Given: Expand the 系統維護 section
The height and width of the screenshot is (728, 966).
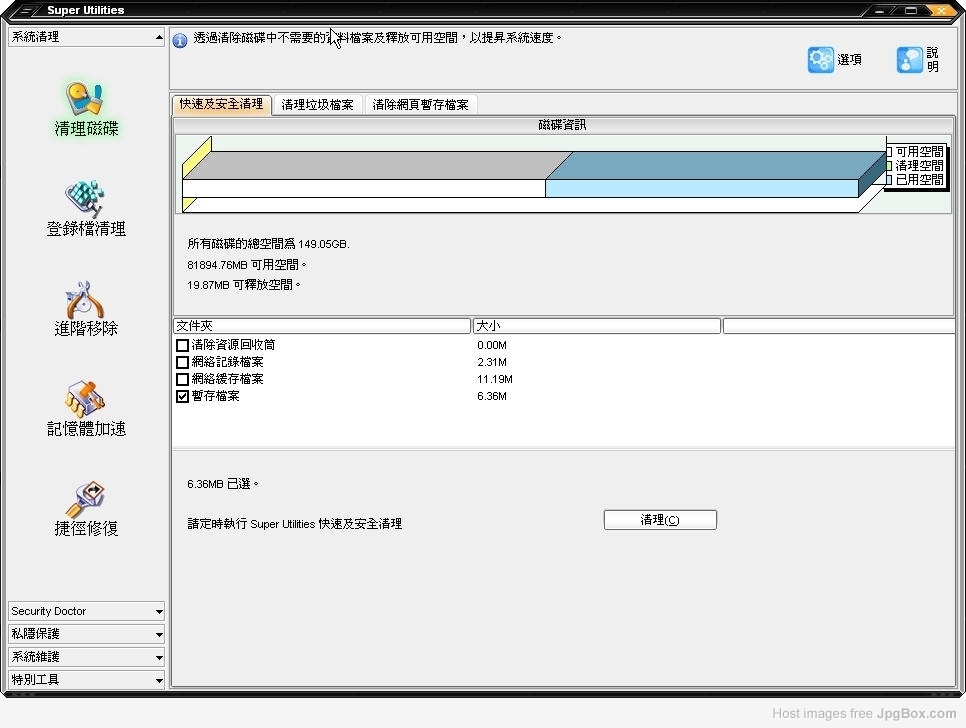Looking at the screenshot, I should 86,657.
